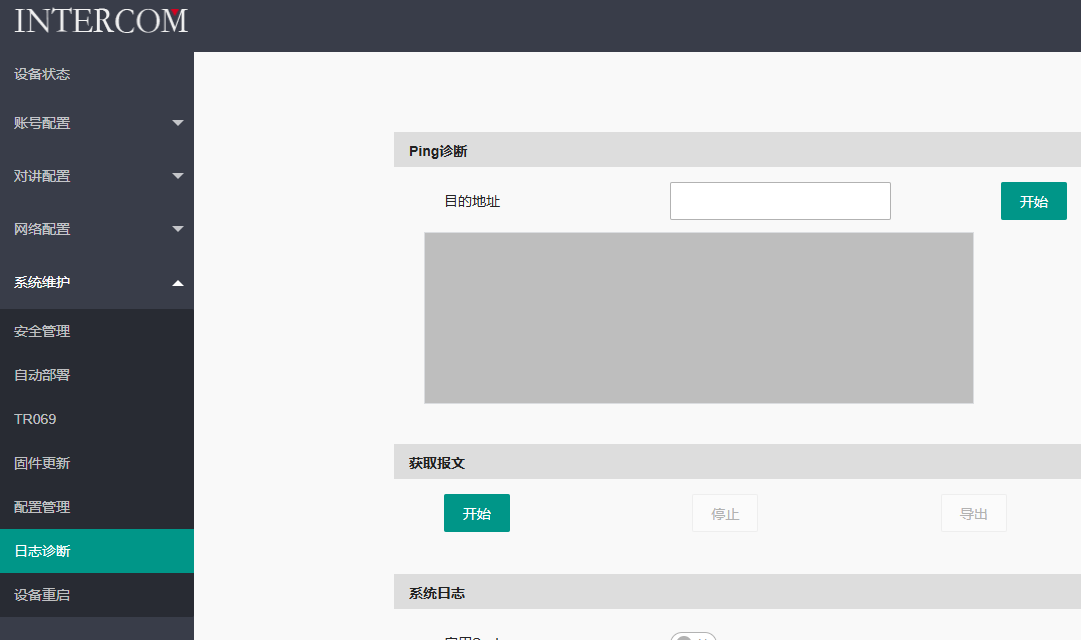Image resolution: width=1081 pixels, height=640 pixels.
Task: Collapse the 系统维护 menu arrow
Action: click(x=178, y=283)
